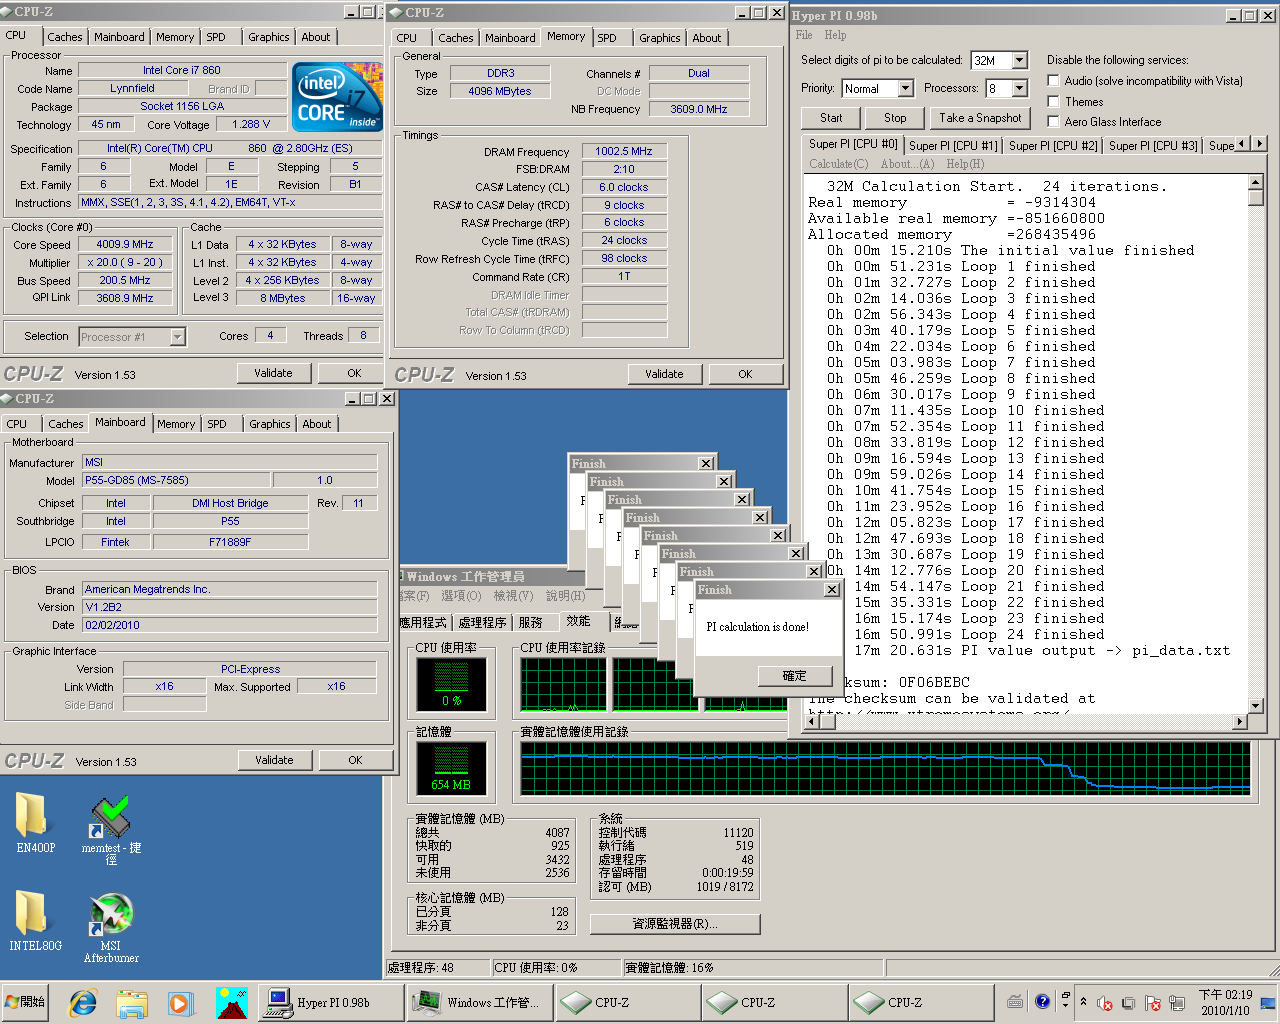Click the 654 MB memory usage meter
This screenshot has width=1280, height=1024.
coord(451,768)
